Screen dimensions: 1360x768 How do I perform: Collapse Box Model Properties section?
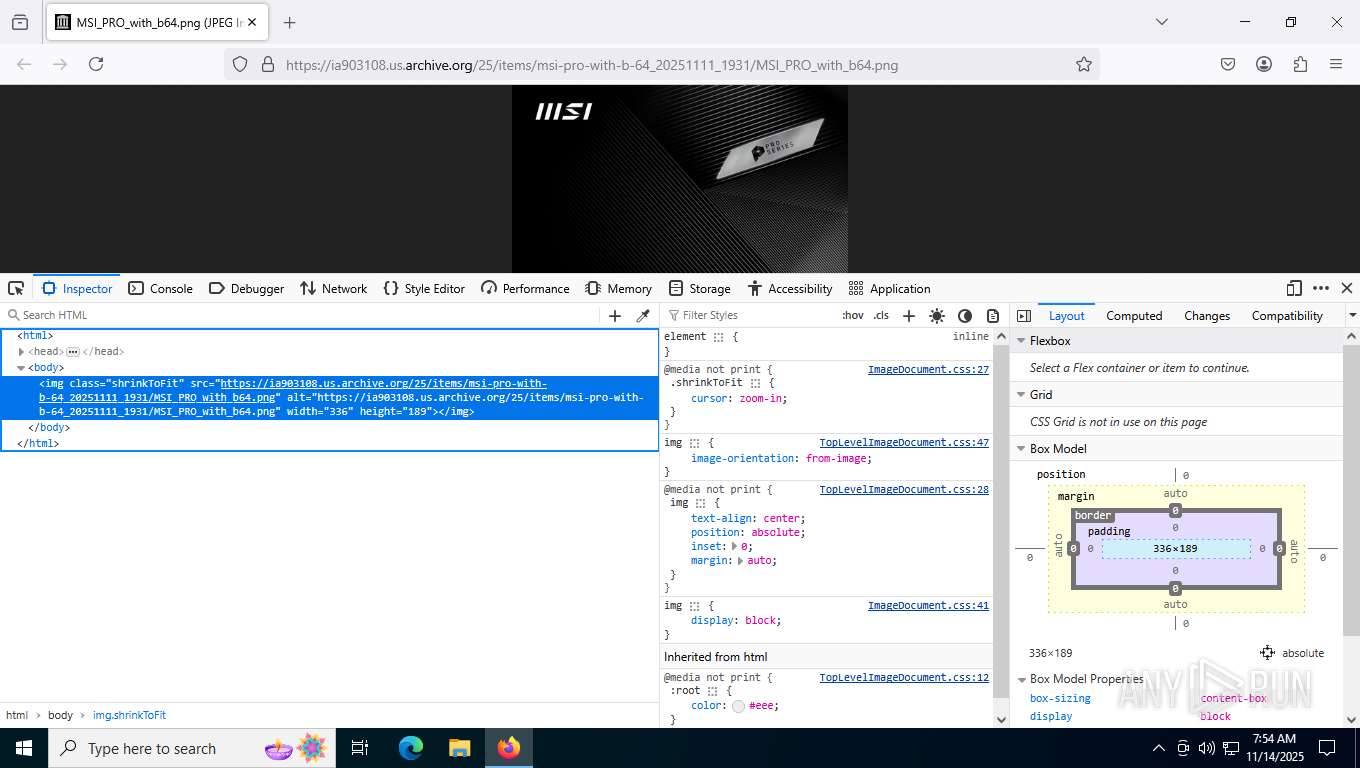[1022, 679]
